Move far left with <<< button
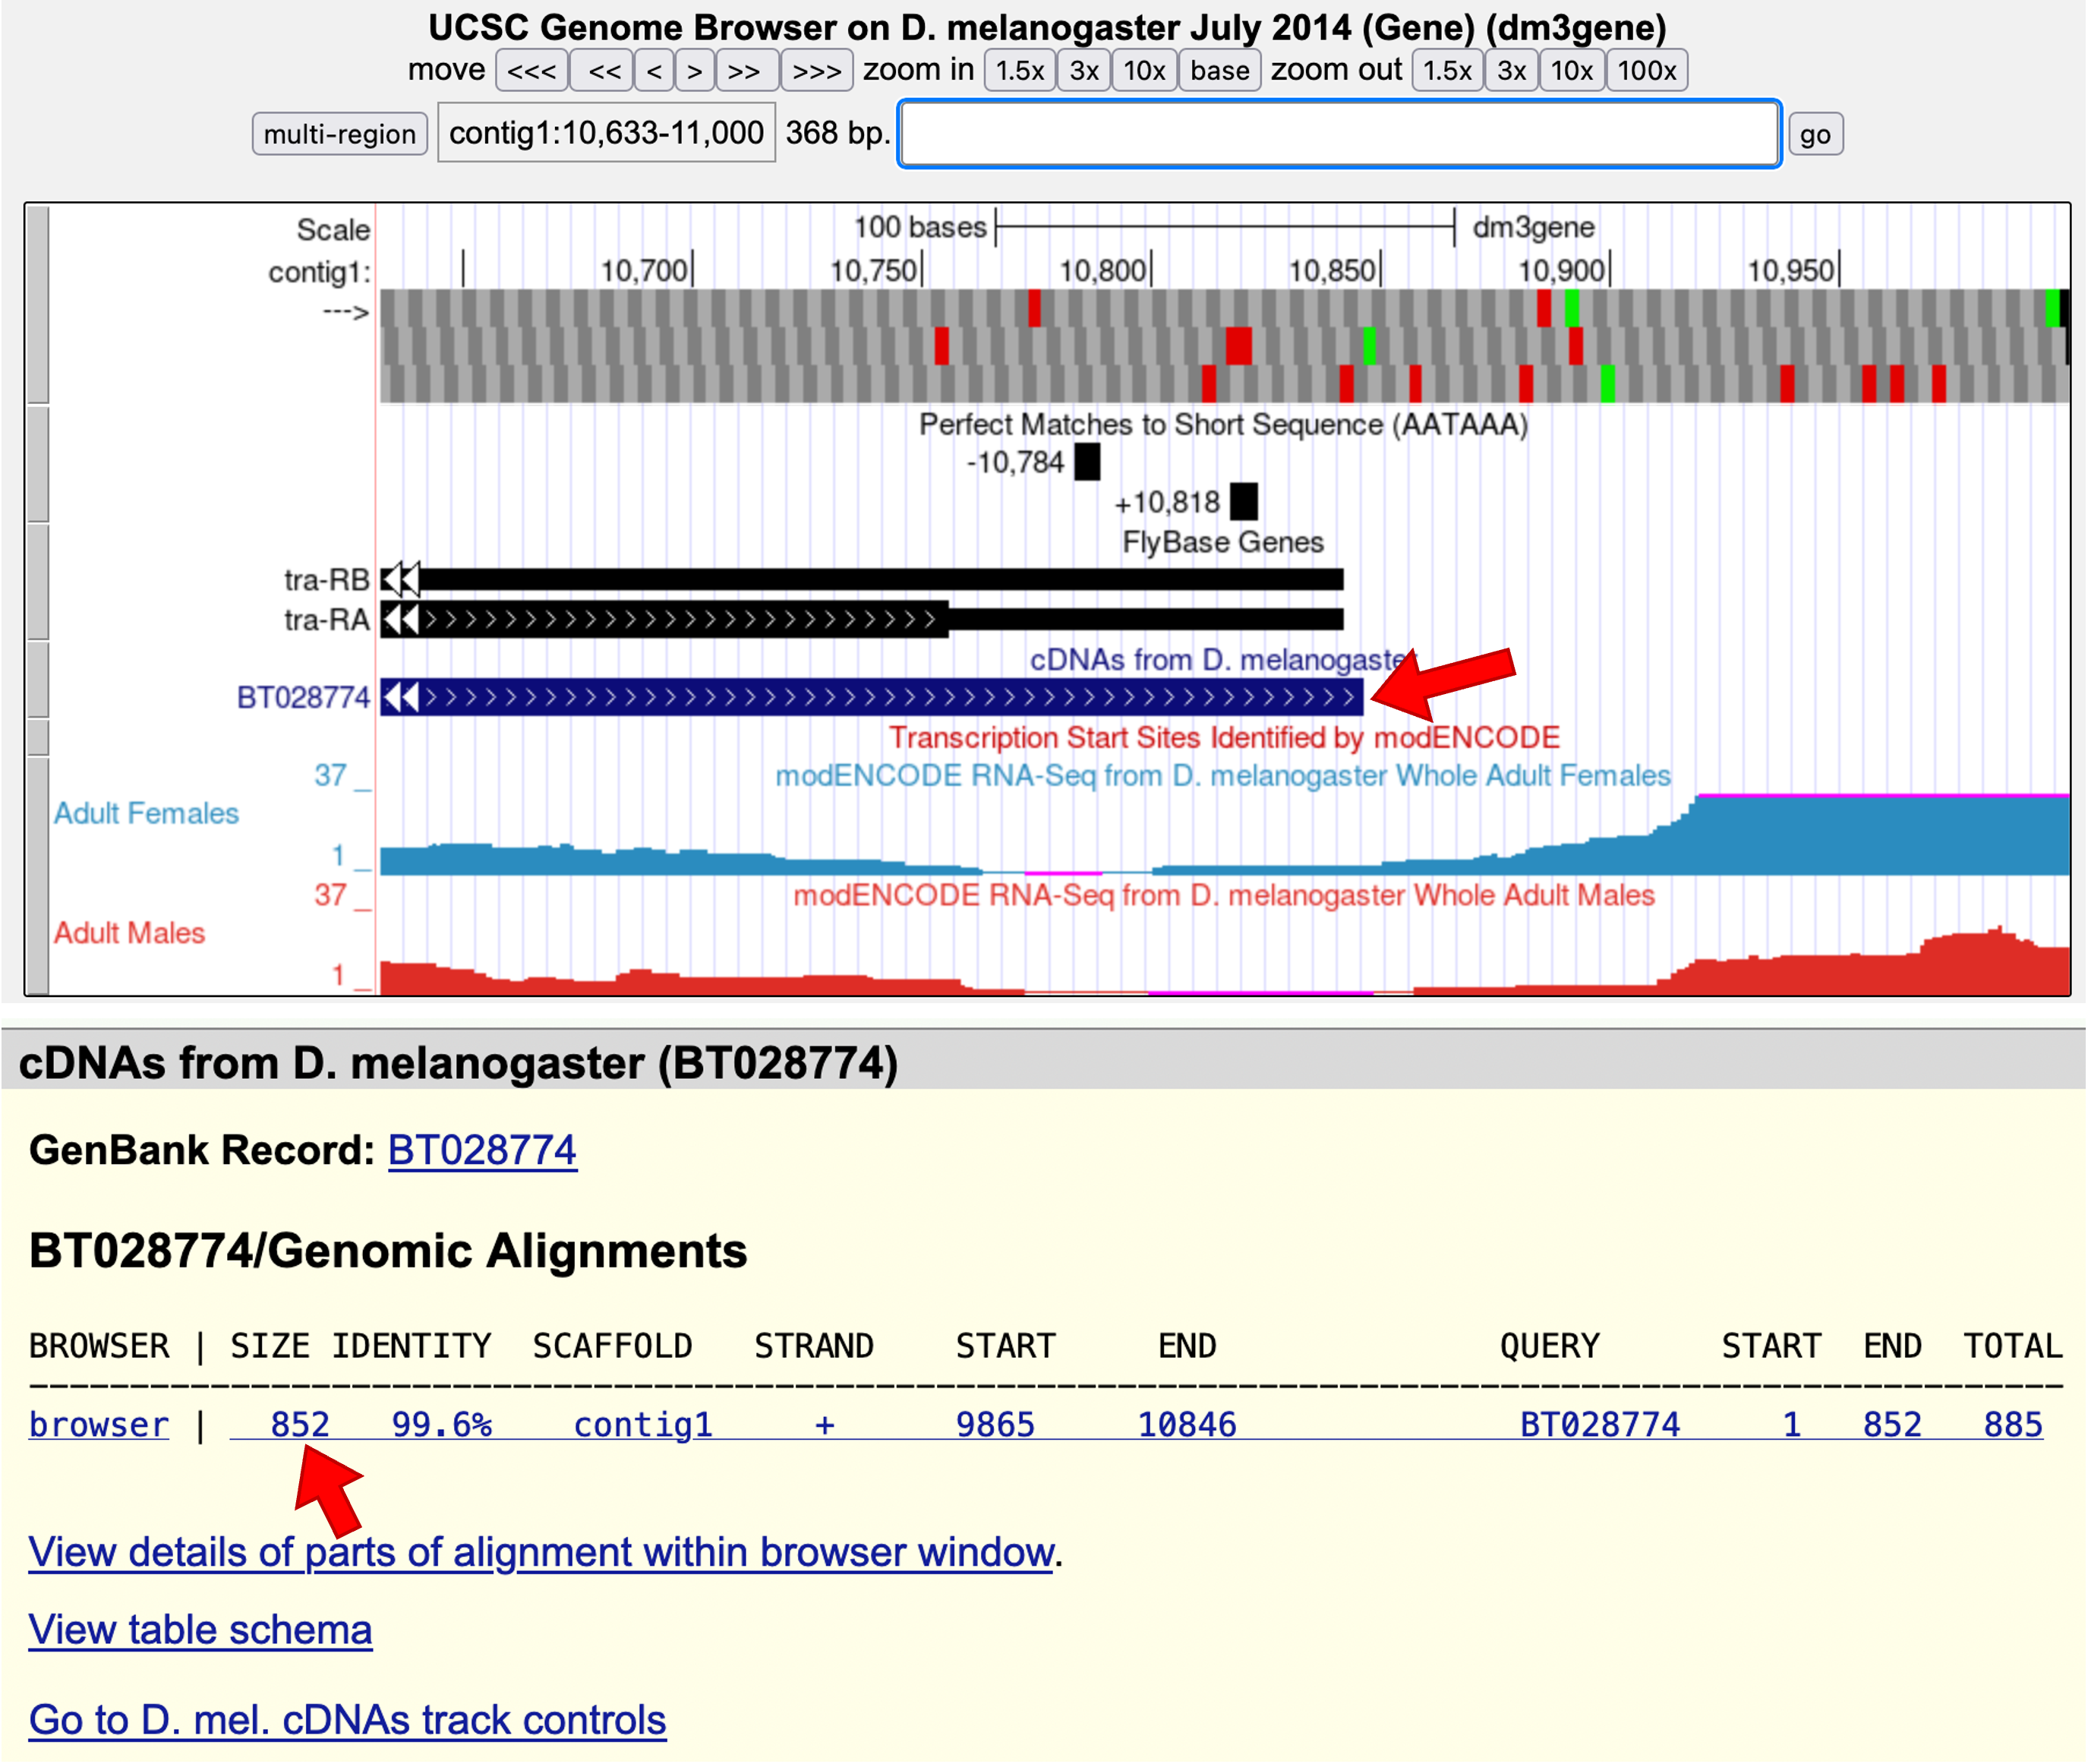The width and height of the screenshot is (2088, 1764). (531, 71)
